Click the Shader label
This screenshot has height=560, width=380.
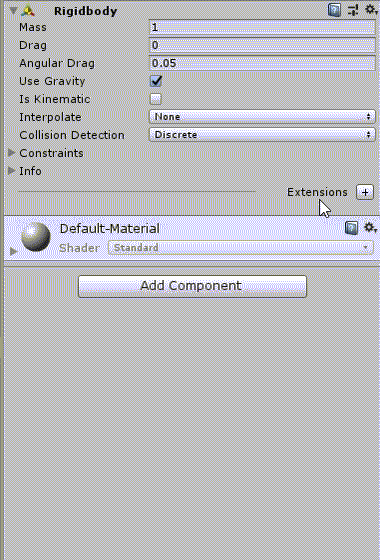point(79,248)
